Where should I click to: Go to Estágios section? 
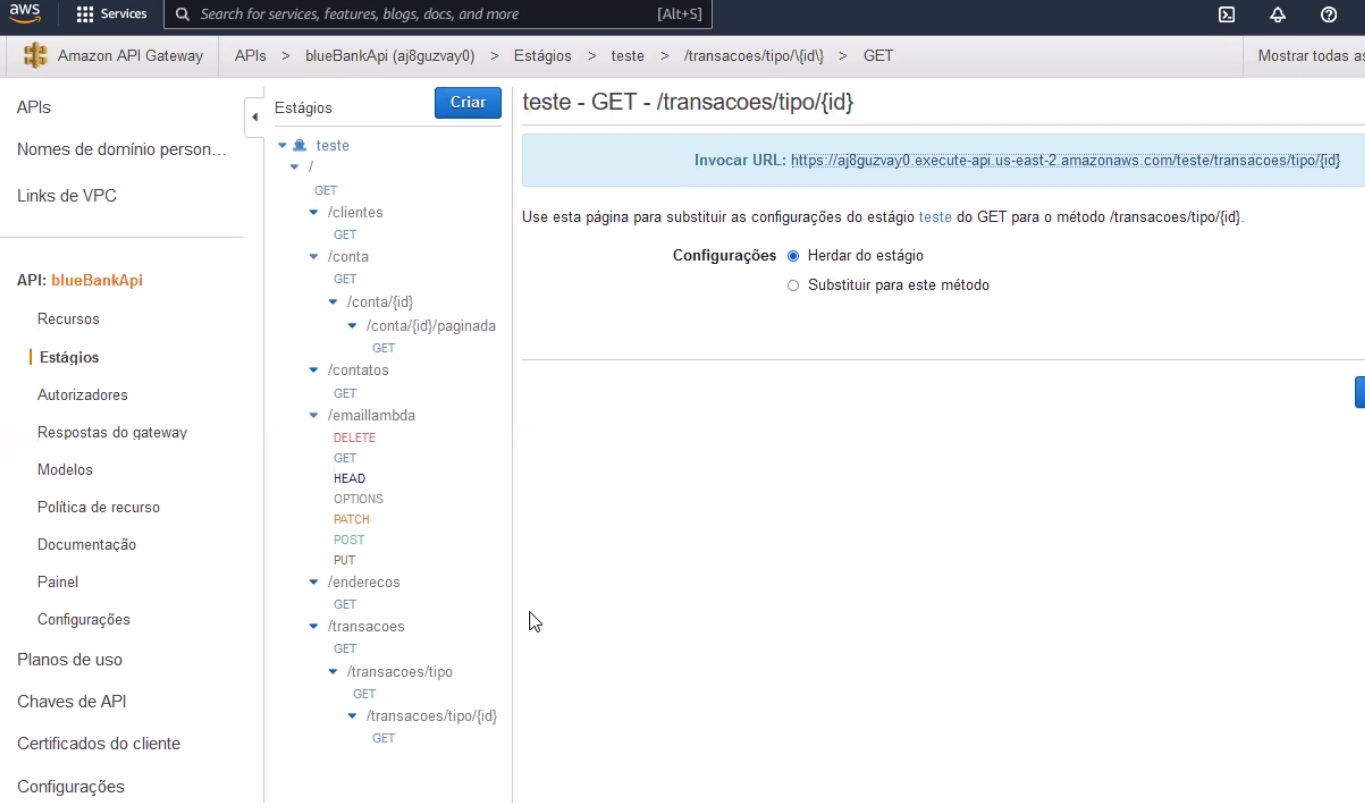click(69, 357)
